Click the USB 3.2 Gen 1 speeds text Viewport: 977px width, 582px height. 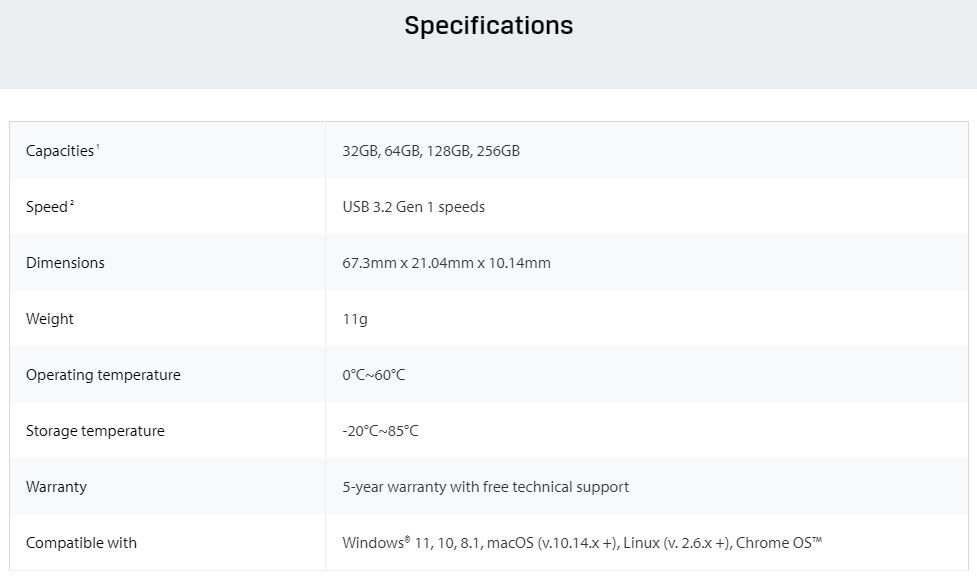click(413, 207)
